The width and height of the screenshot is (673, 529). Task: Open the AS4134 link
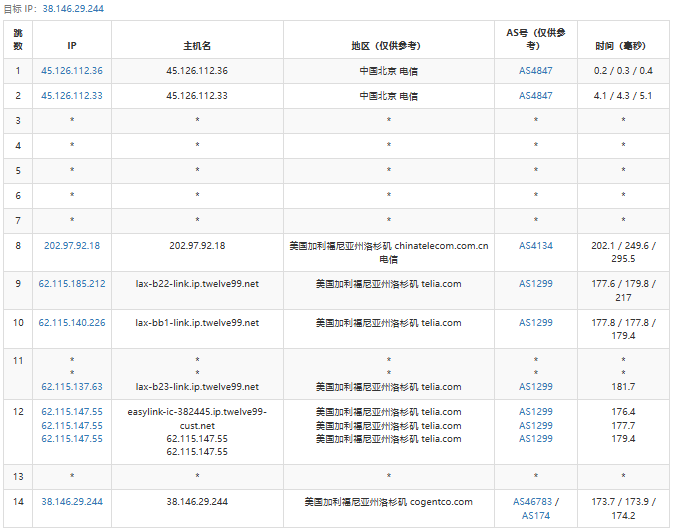535,245
